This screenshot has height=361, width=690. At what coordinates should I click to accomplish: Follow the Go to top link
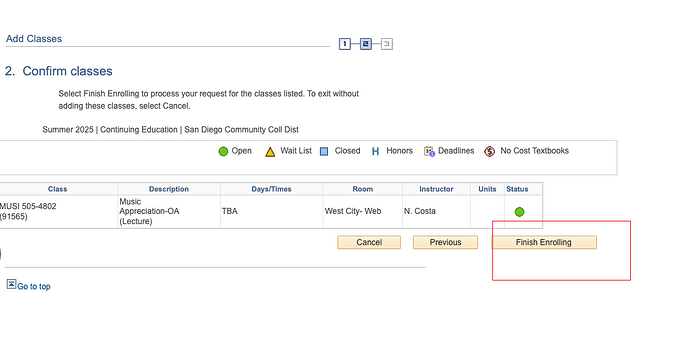[x=34, y=287]
